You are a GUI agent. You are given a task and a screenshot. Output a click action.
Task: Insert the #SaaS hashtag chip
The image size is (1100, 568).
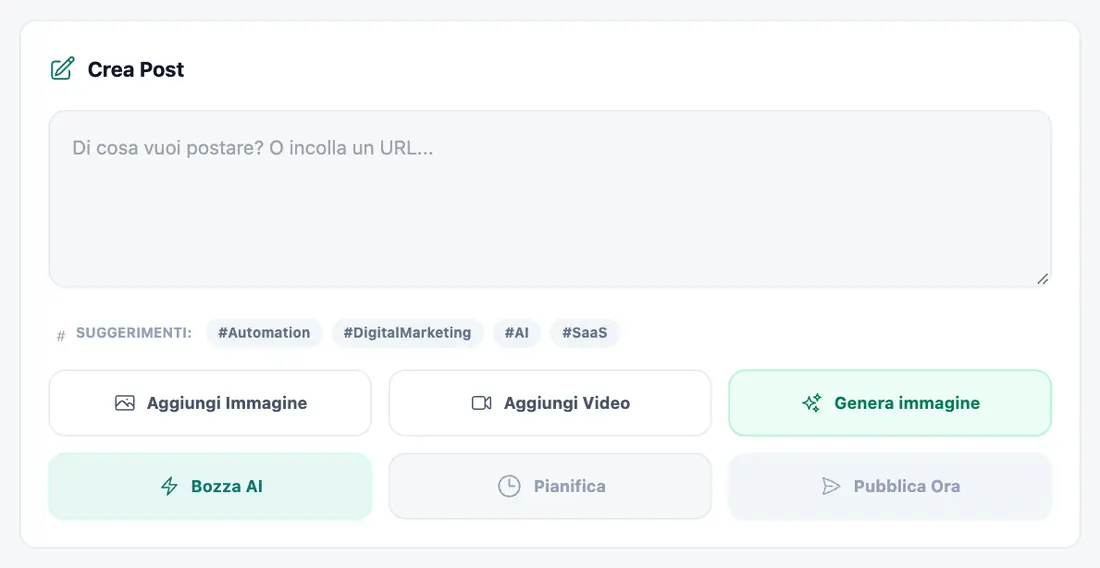coord(584,332)
